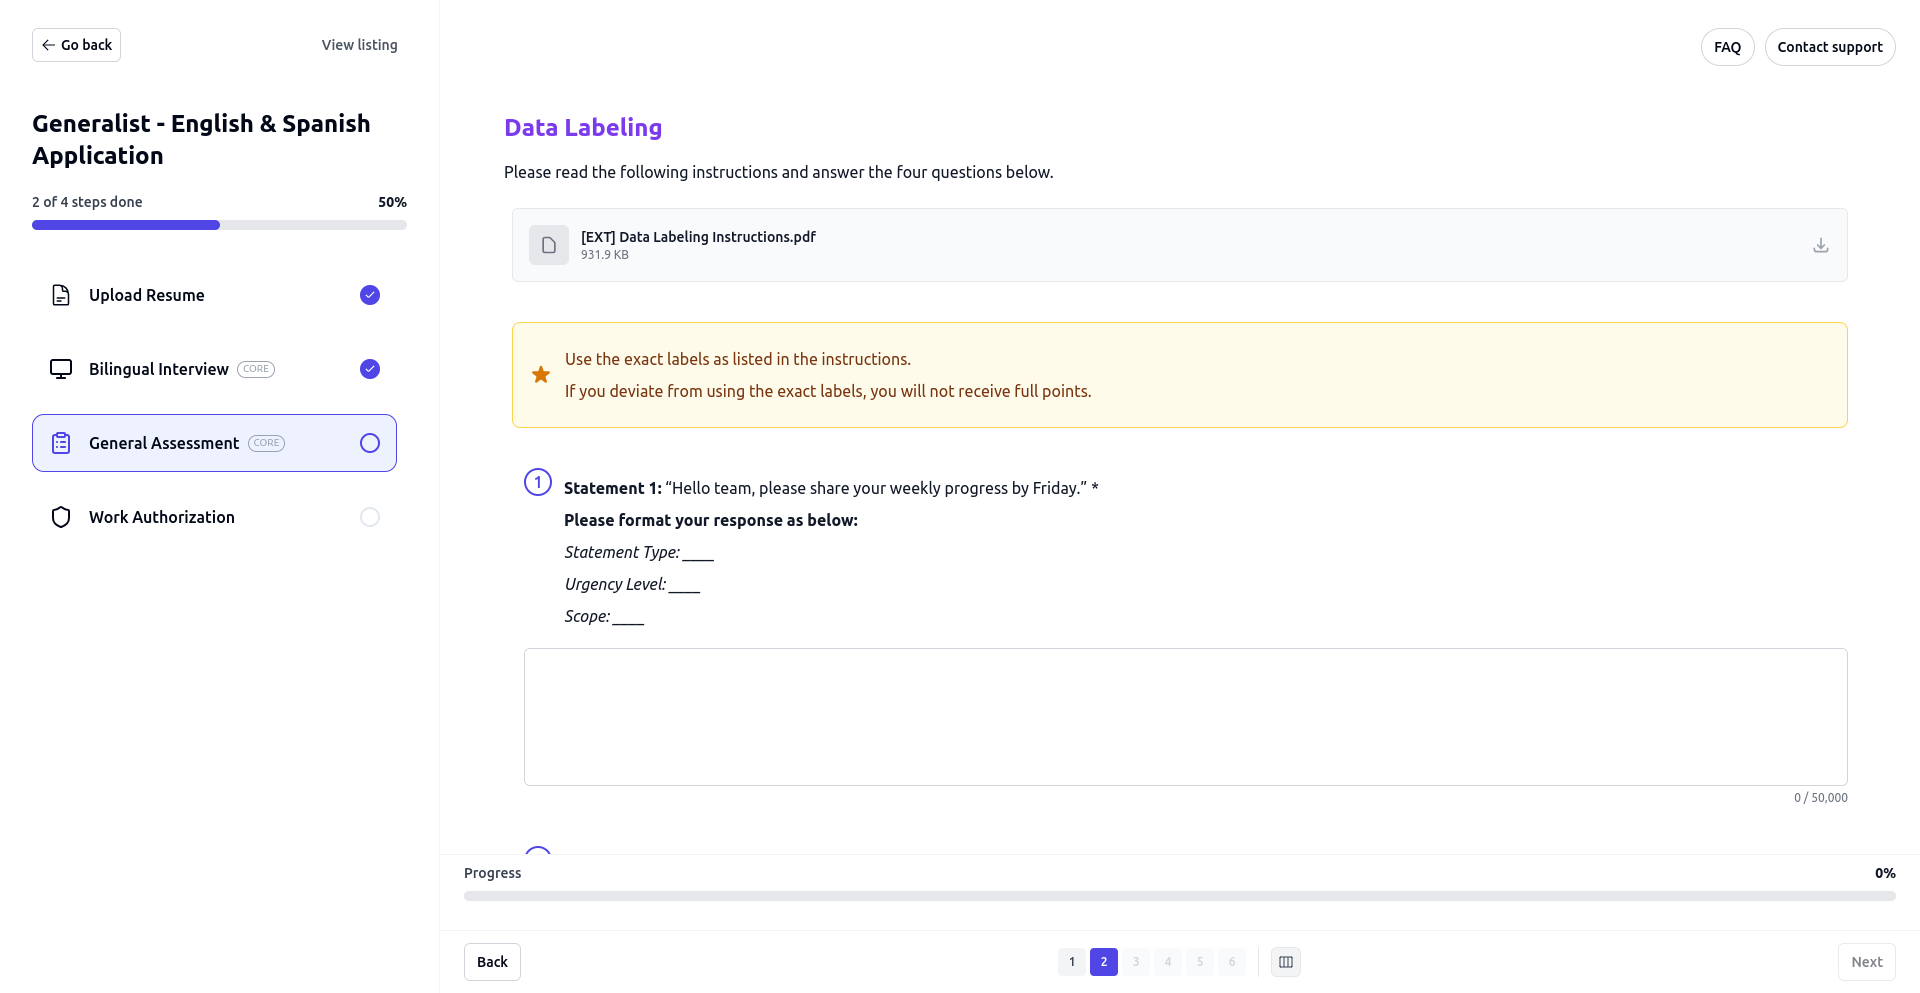The width and height of the screenshot is (1920, 993).
Task: Open the FAQ page
Action: pyautogui.click(x=1727, y=47)
